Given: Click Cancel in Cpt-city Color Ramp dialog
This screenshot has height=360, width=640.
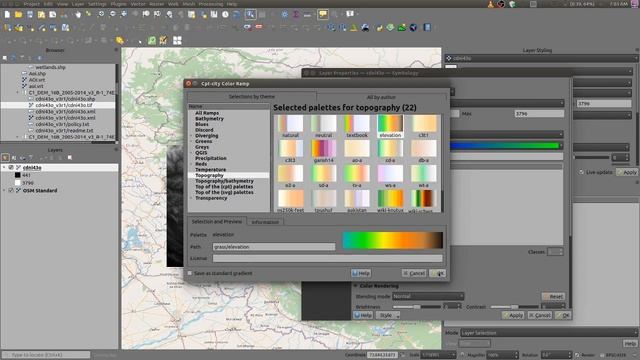Looking at the screenshot, I should point(414,273).
